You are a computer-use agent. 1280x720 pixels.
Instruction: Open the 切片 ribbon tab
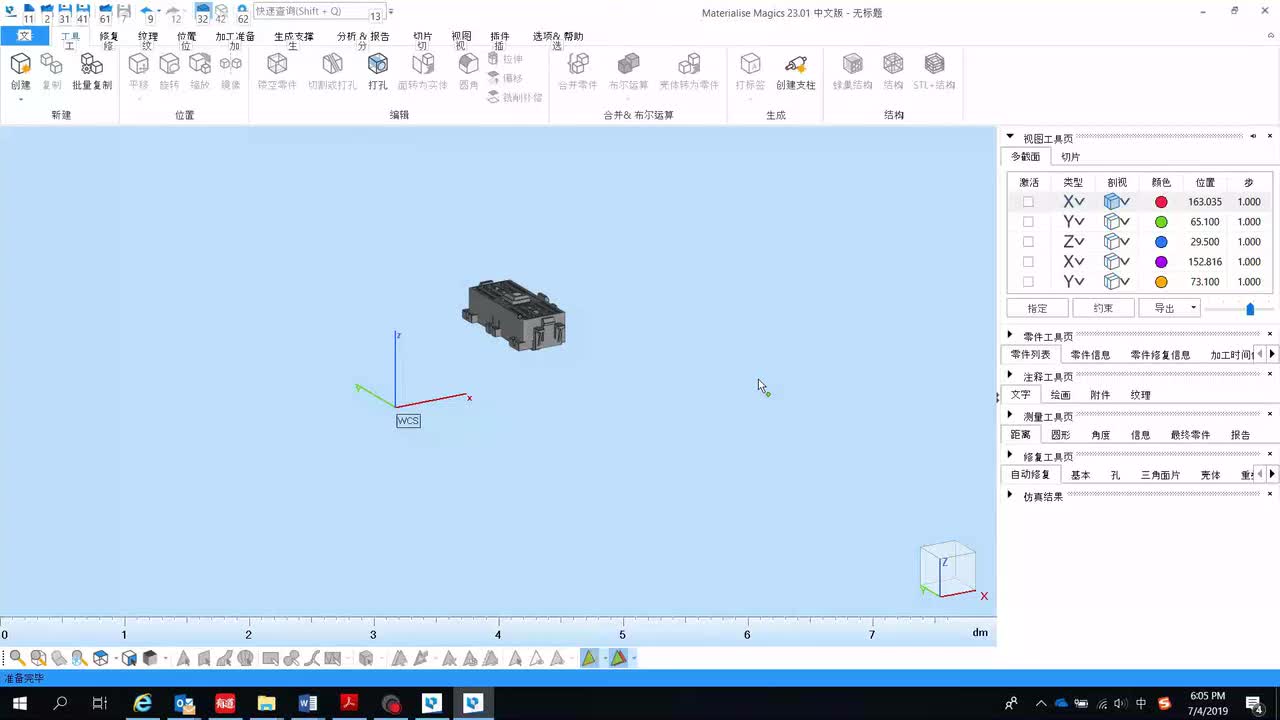[x=423, y=36]
